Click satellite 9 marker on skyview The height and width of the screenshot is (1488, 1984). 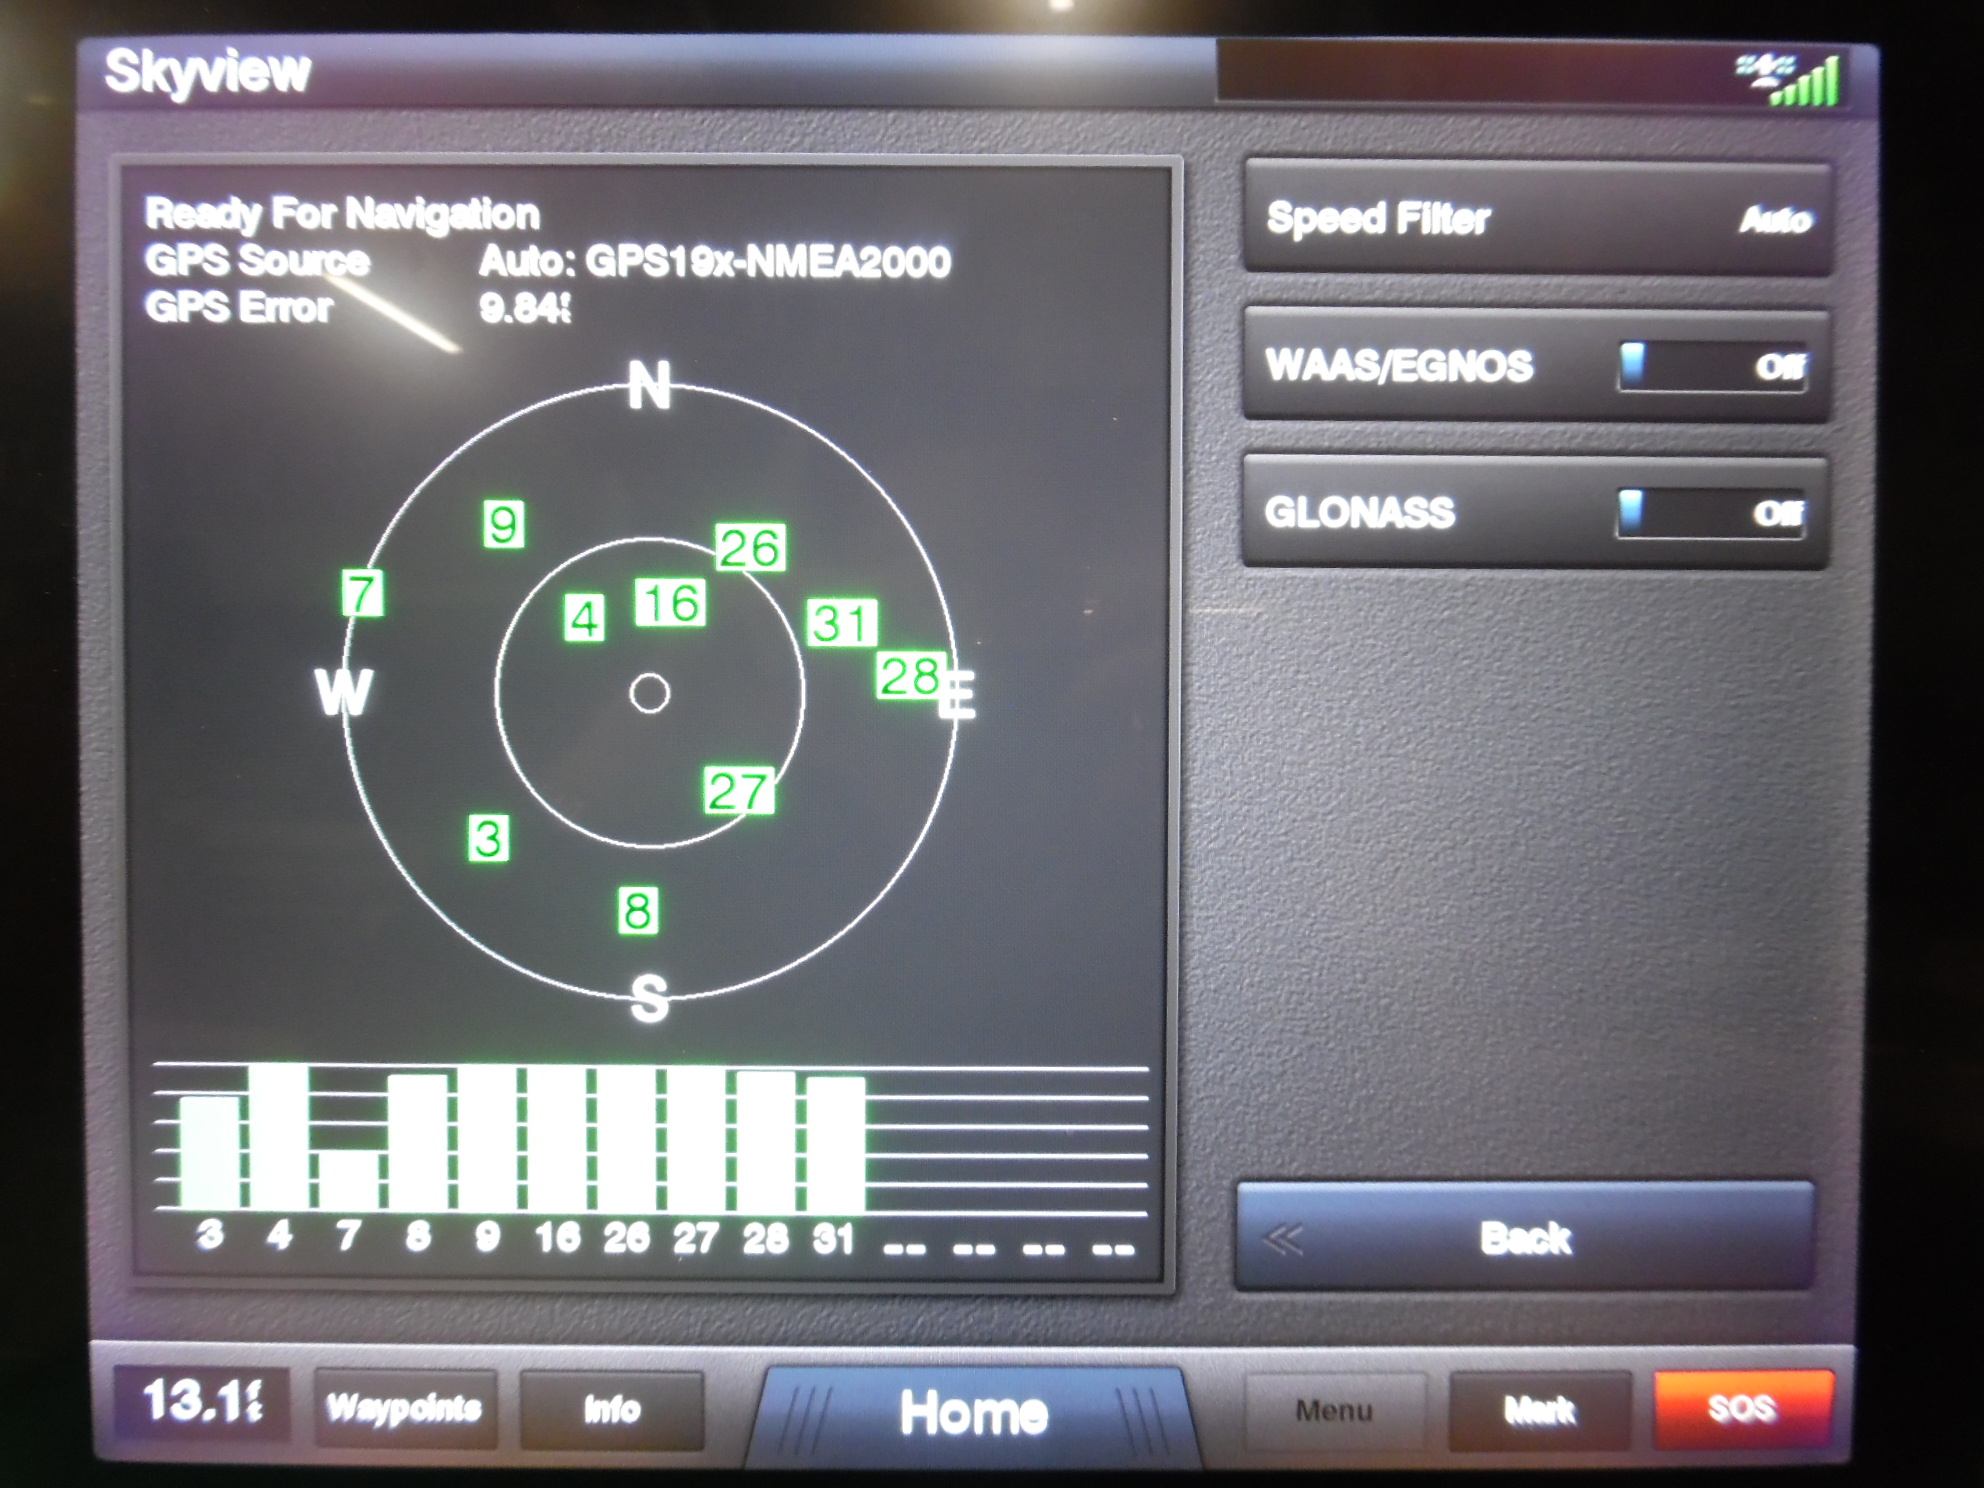click(503, 524)
